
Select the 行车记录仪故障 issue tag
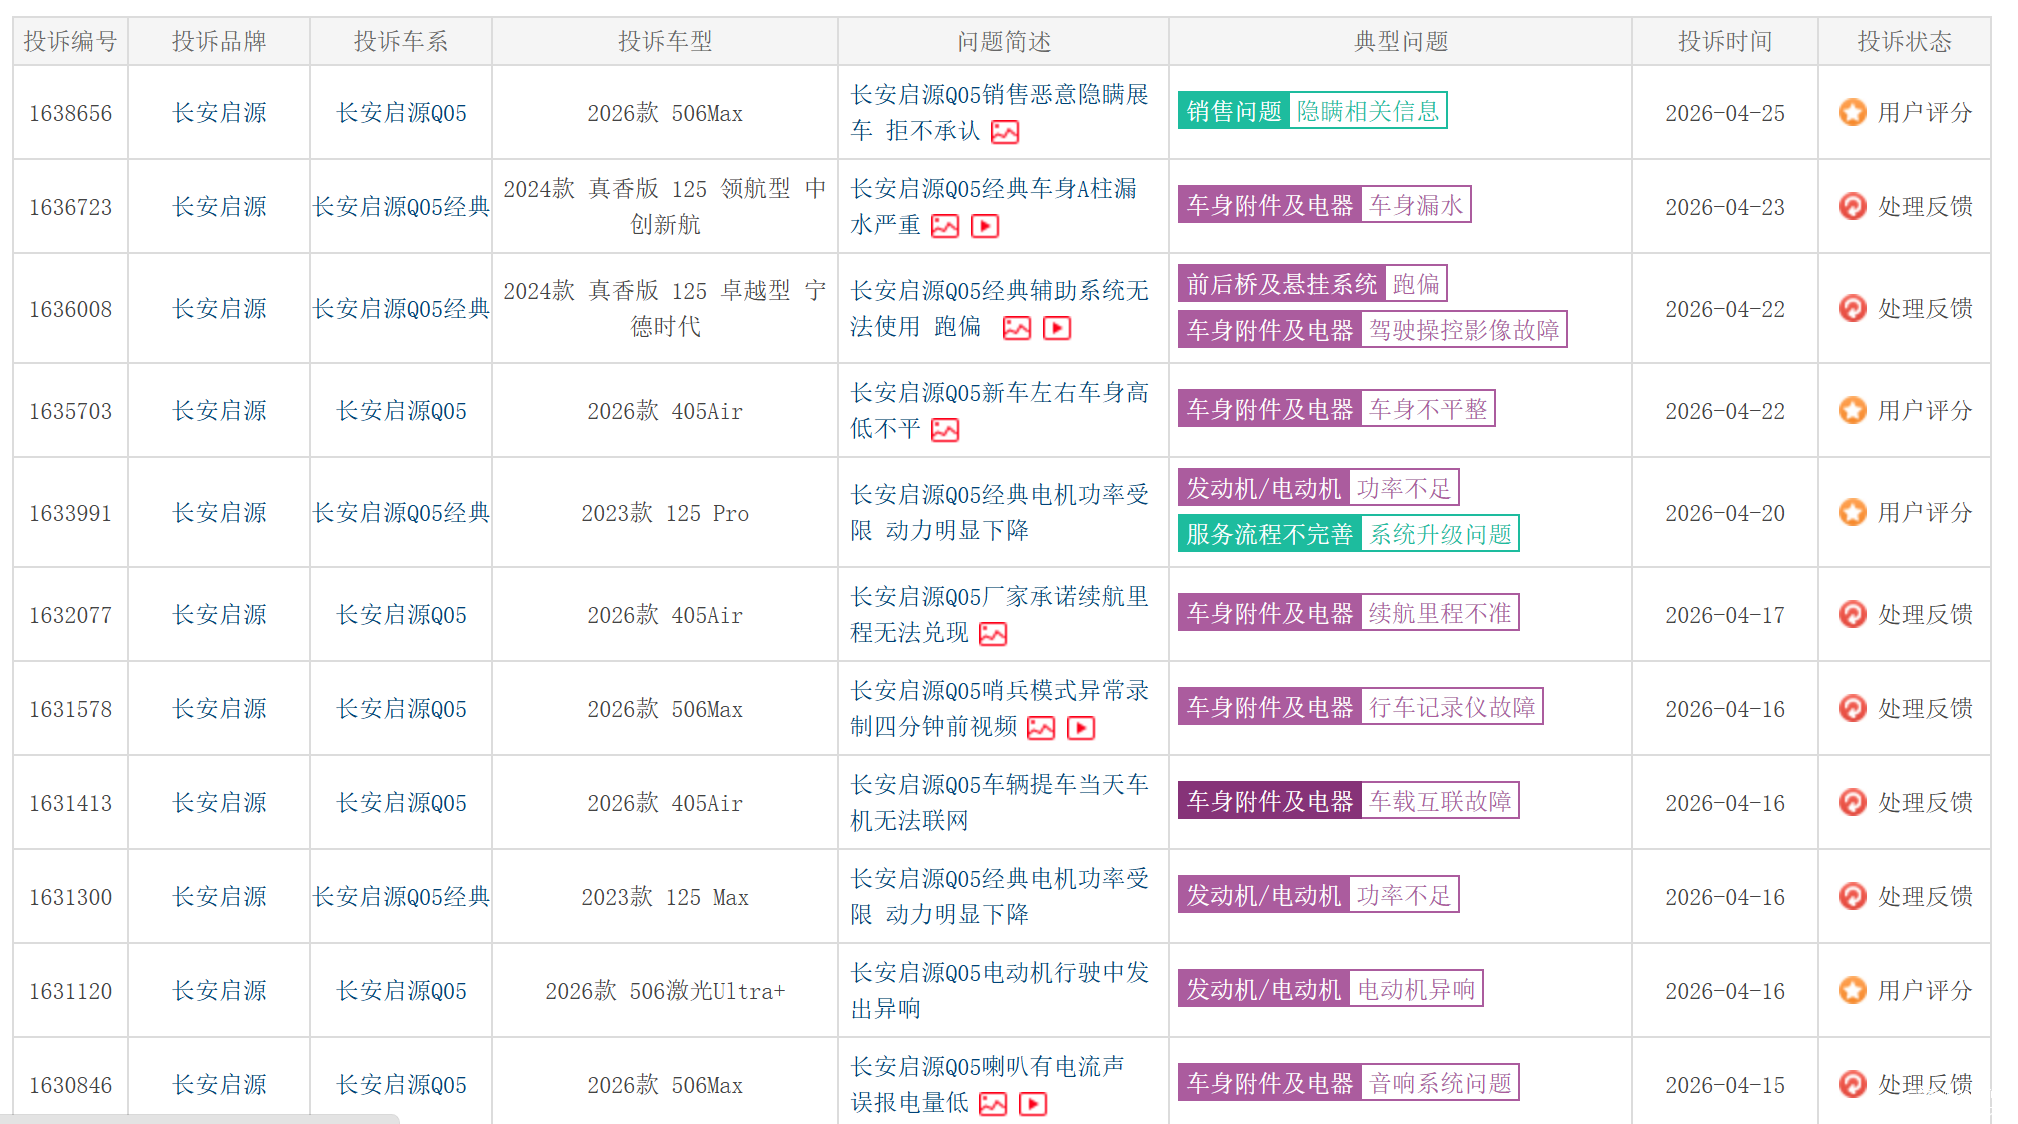tap(1452, 707)
